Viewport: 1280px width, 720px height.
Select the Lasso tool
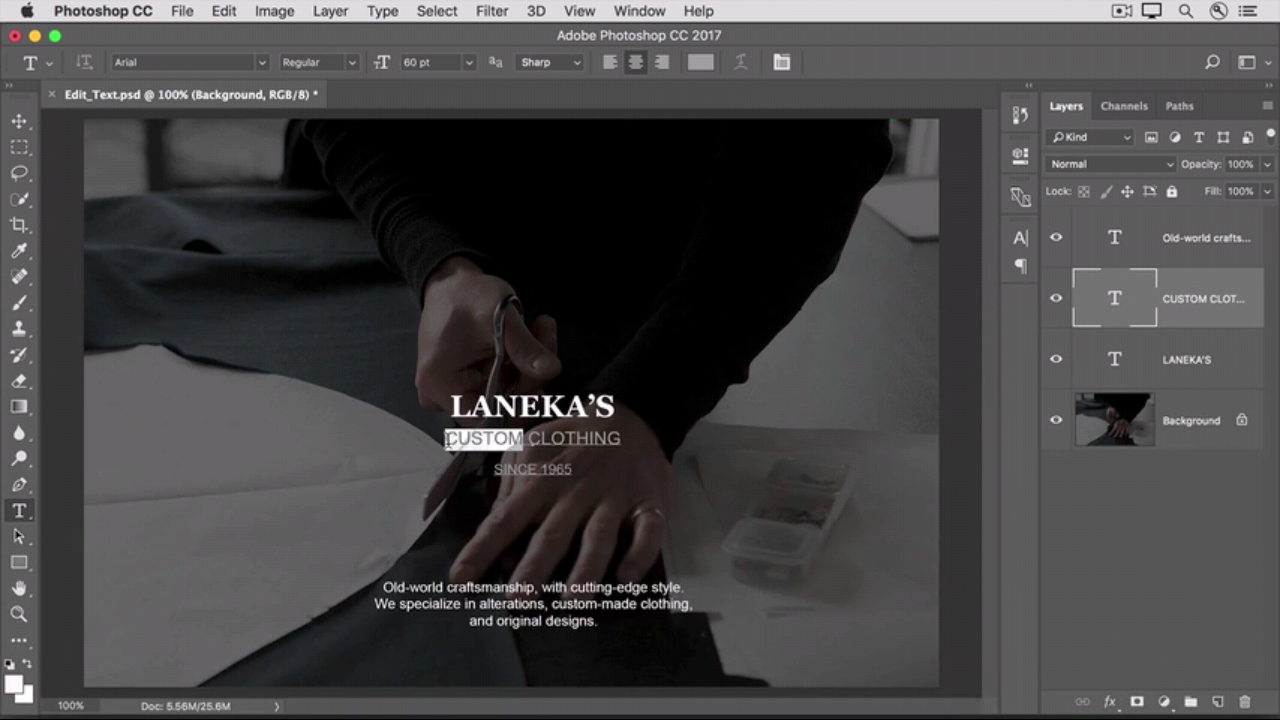click(x=19, y=173)
